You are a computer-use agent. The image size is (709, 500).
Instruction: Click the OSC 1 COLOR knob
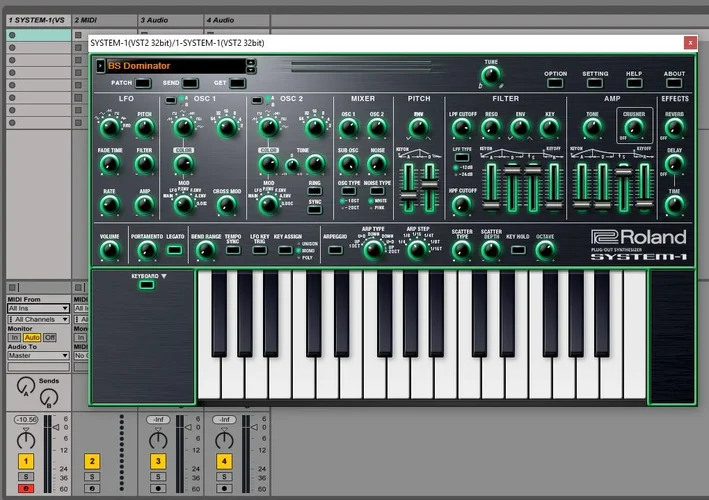[x=184, y=164]
